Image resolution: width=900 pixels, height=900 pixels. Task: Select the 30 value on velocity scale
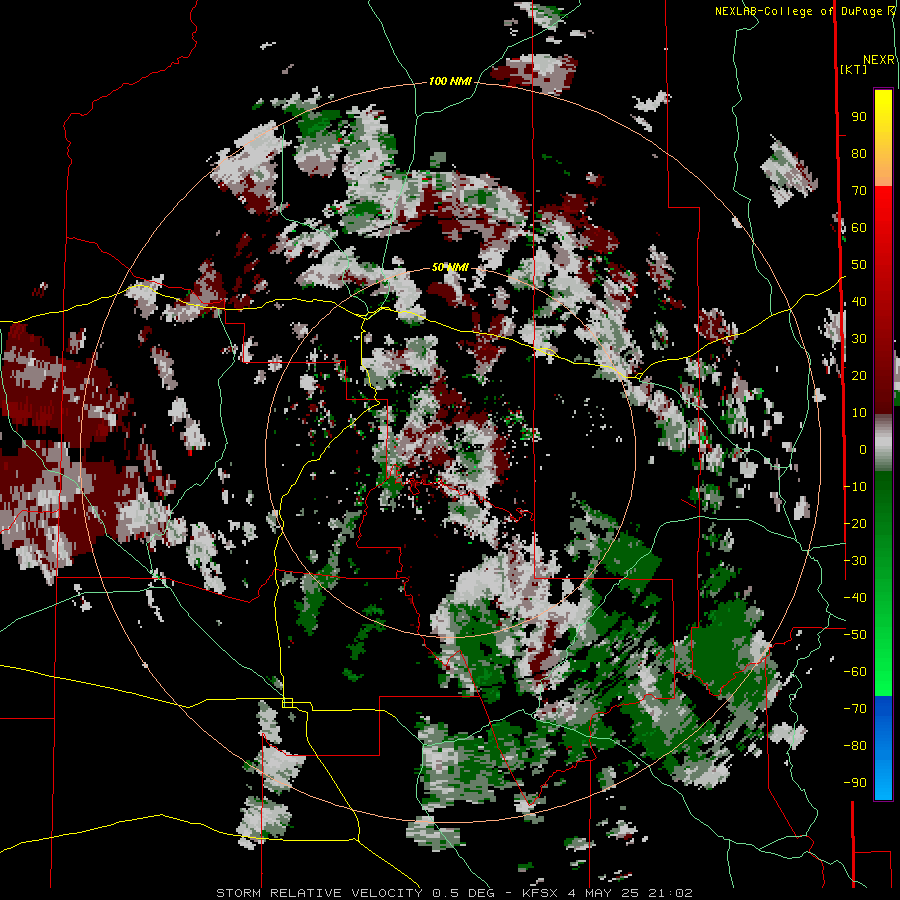coord(859,339)
